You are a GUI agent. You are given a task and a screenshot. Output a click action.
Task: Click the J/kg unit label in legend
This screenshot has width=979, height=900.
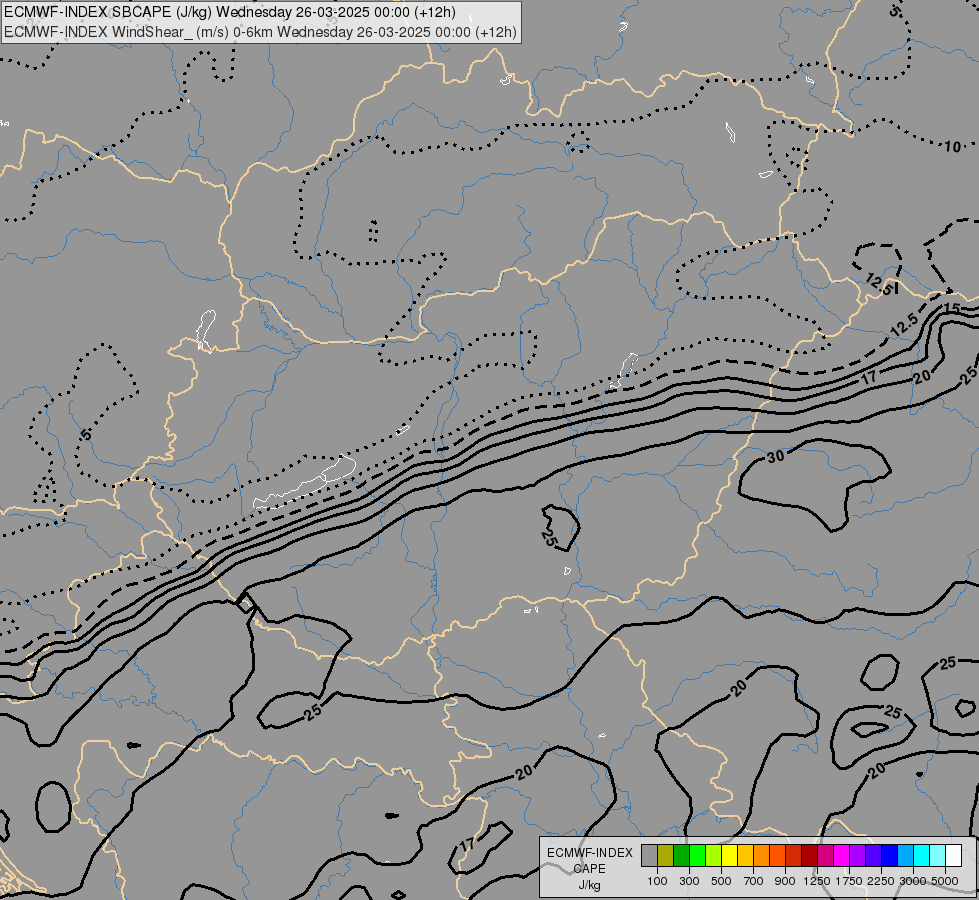(x=589, y=885)
